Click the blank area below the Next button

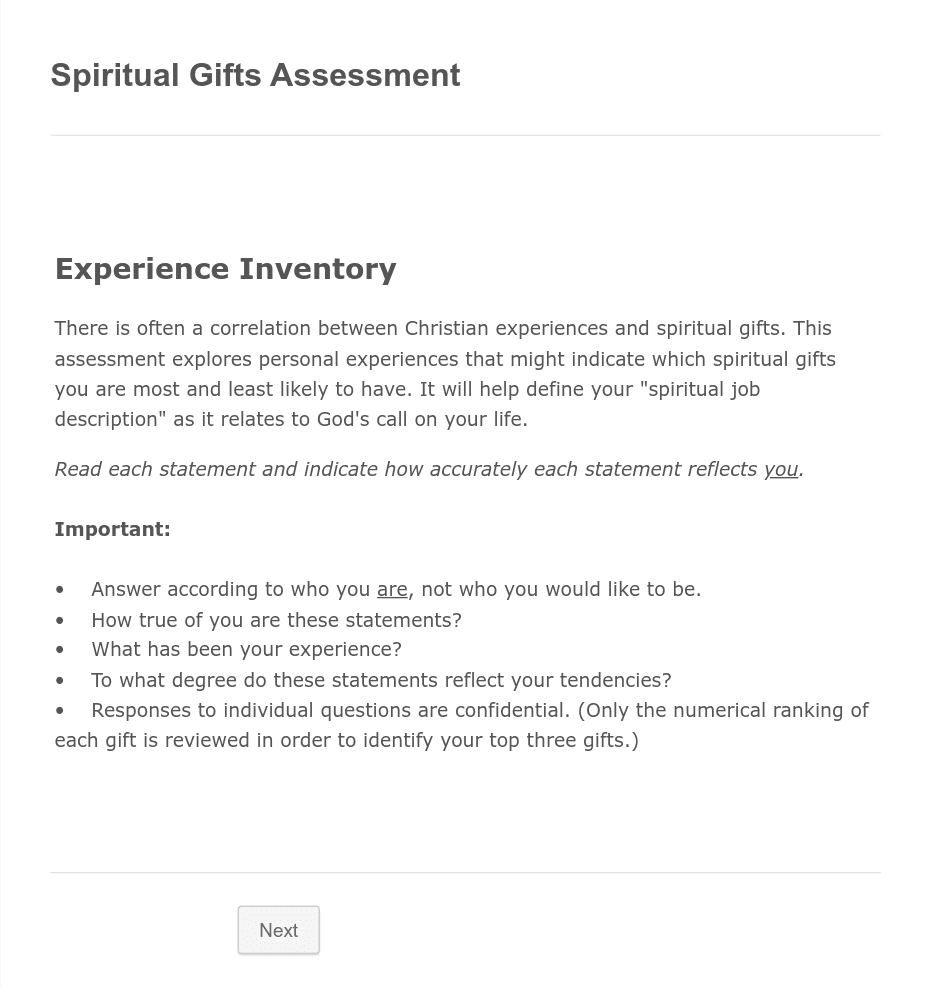(465, 975)
